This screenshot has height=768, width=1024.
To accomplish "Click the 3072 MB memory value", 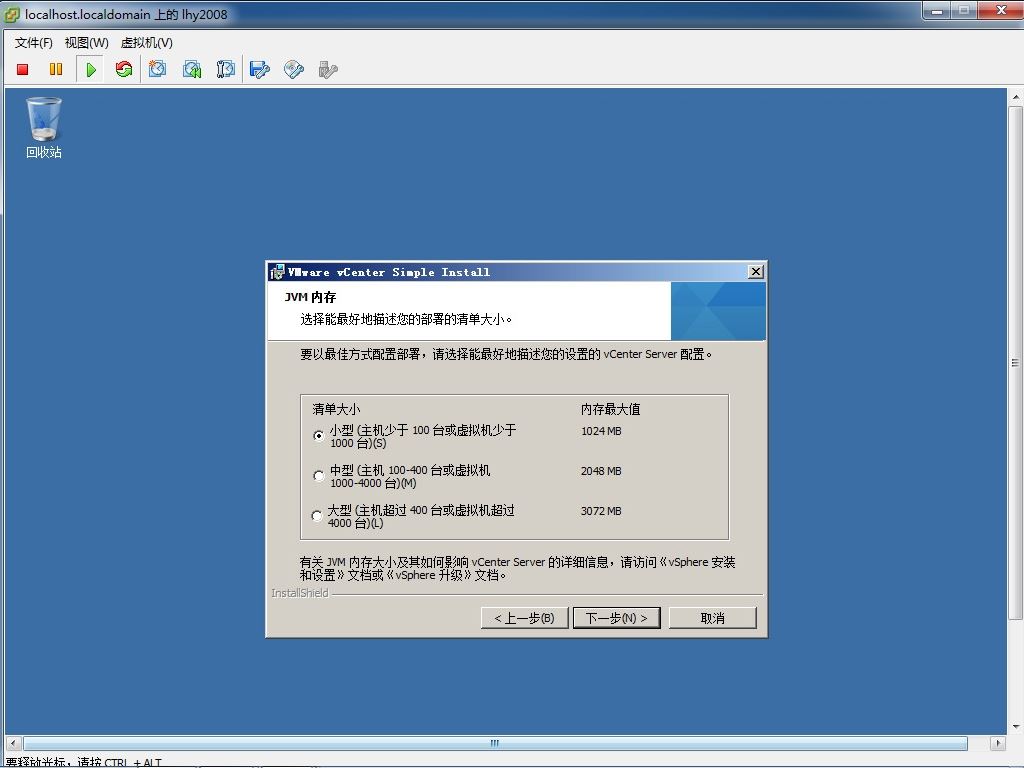I will [x=601, y=511].
